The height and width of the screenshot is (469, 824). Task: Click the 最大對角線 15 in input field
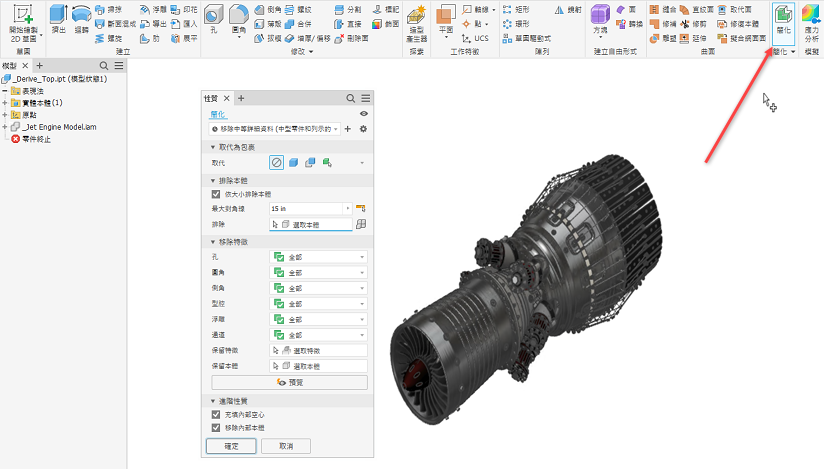pyautogui.click(x=306, y=209)
